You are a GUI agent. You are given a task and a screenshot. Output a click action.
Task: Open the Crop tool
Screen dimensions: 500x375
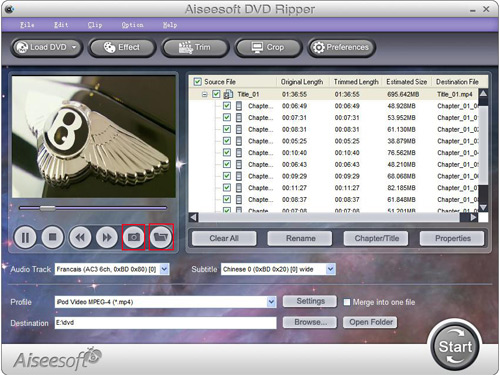[x=268, y=47]
